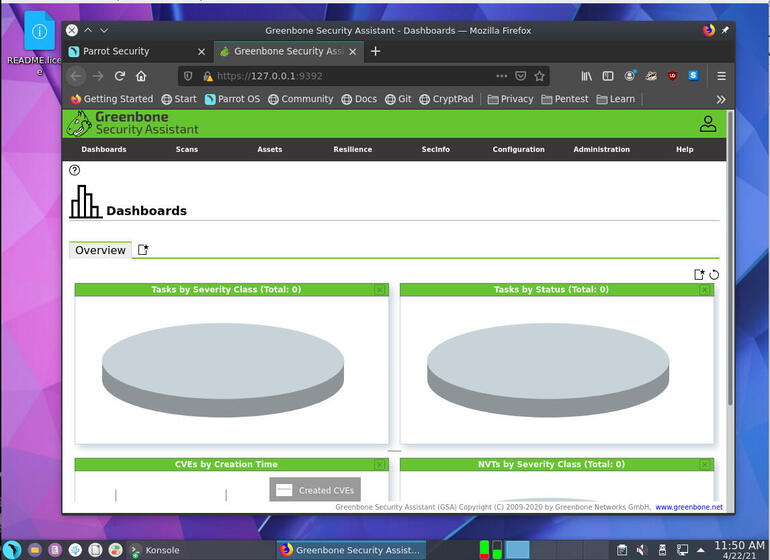Open page actions three-dot menu

pos(501,76)
